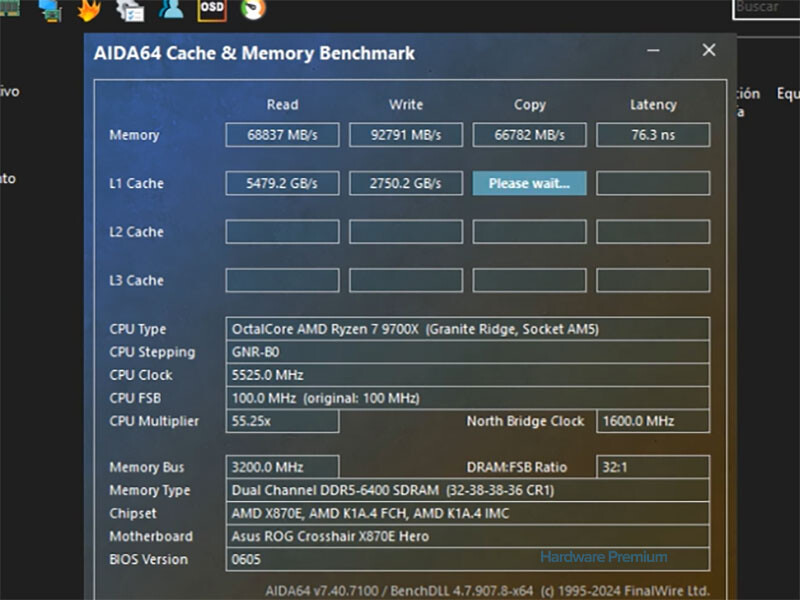Click the OSD panel icon
This screenshot has width=800, height=600.
click(212, 10)
